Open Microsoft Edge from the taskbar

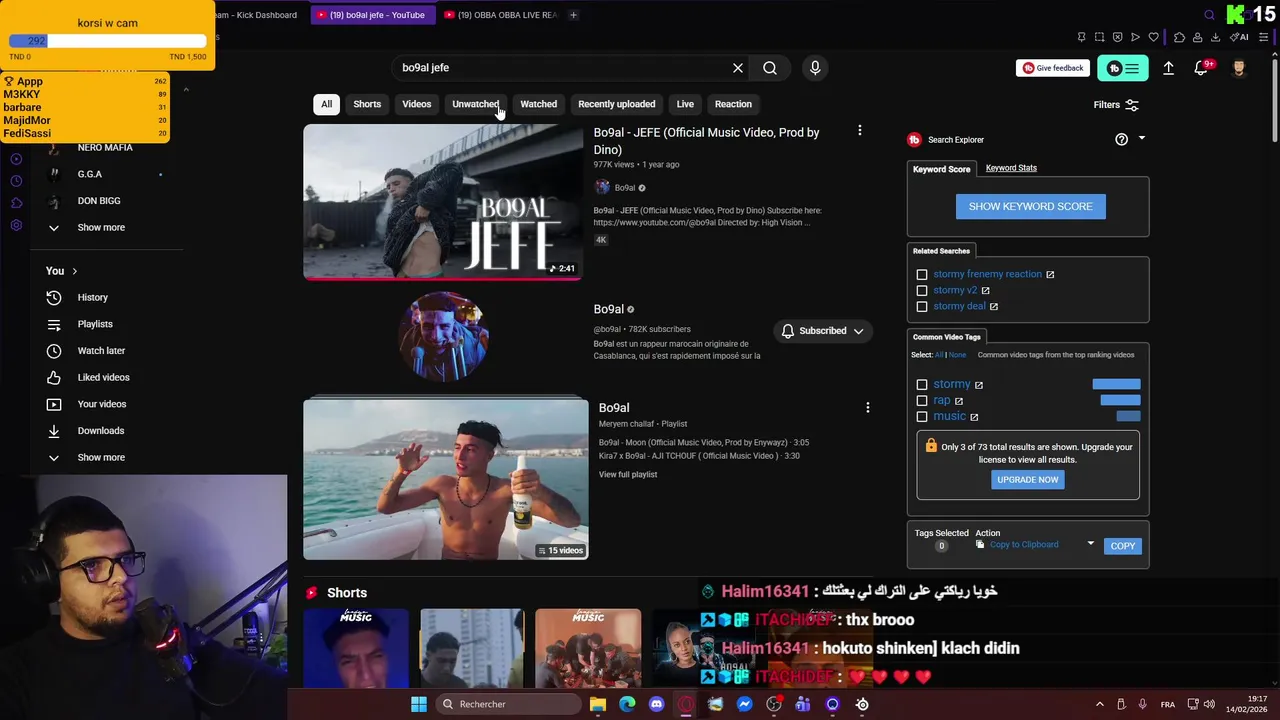coord(627,704)
